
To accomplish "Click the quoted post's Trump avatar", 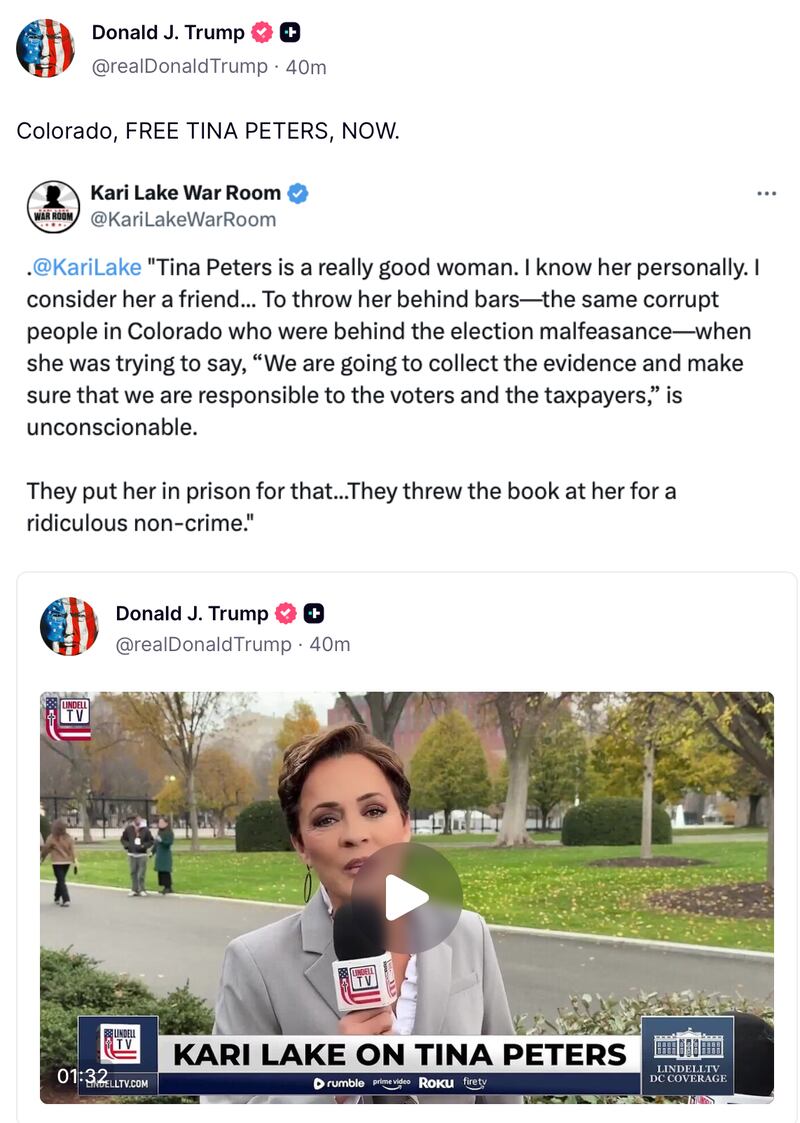I will tap(69, 627).
